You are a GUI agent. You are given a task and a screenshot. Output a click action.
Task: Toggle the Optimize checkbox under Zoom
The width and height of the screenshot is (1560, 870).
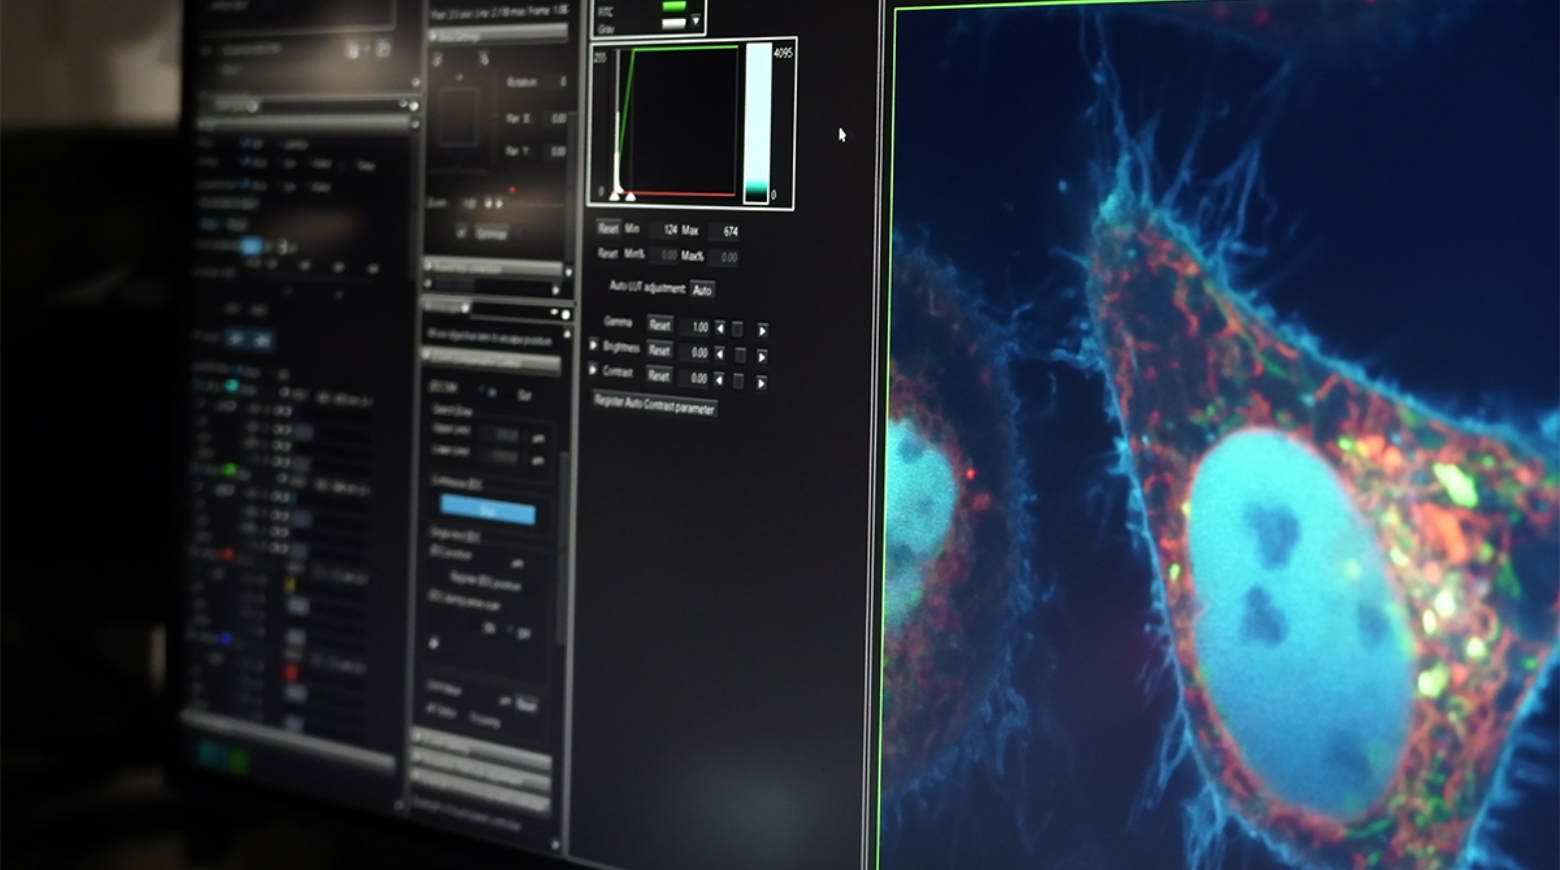pyautogui.click(x=461, y=232)
